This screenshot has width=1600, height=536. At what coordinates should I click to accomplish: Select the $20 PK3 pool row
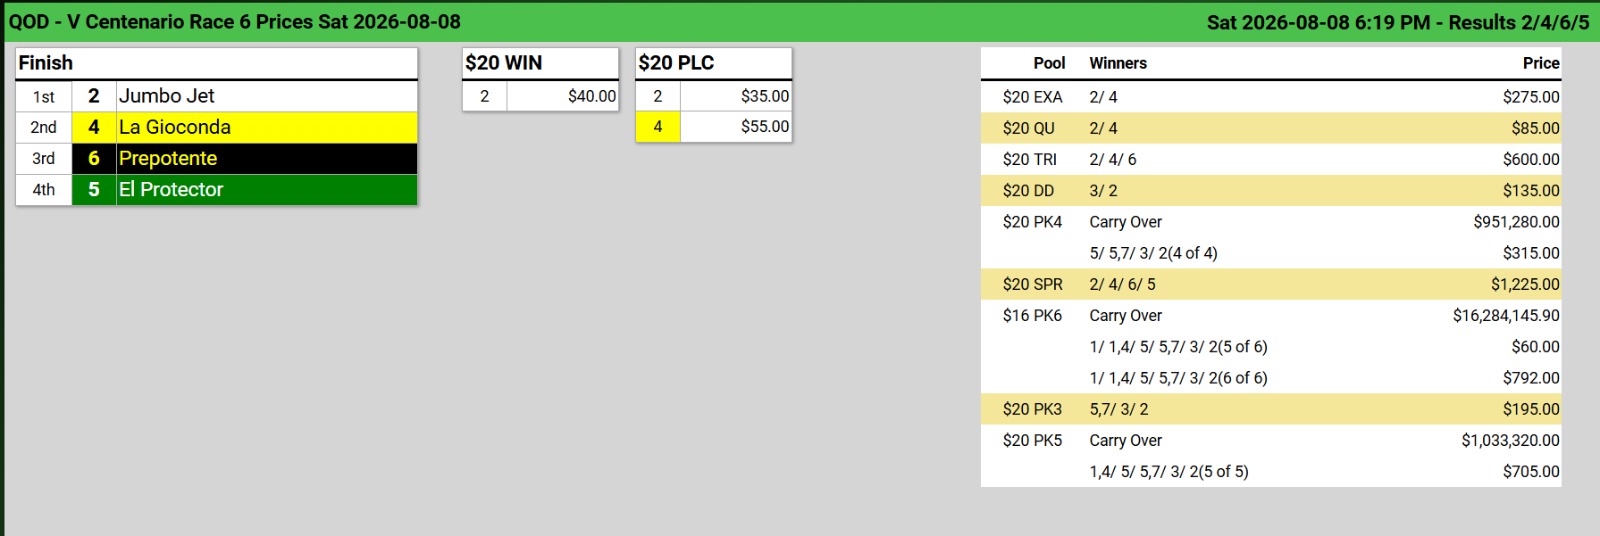click(x=1271, y=409)
